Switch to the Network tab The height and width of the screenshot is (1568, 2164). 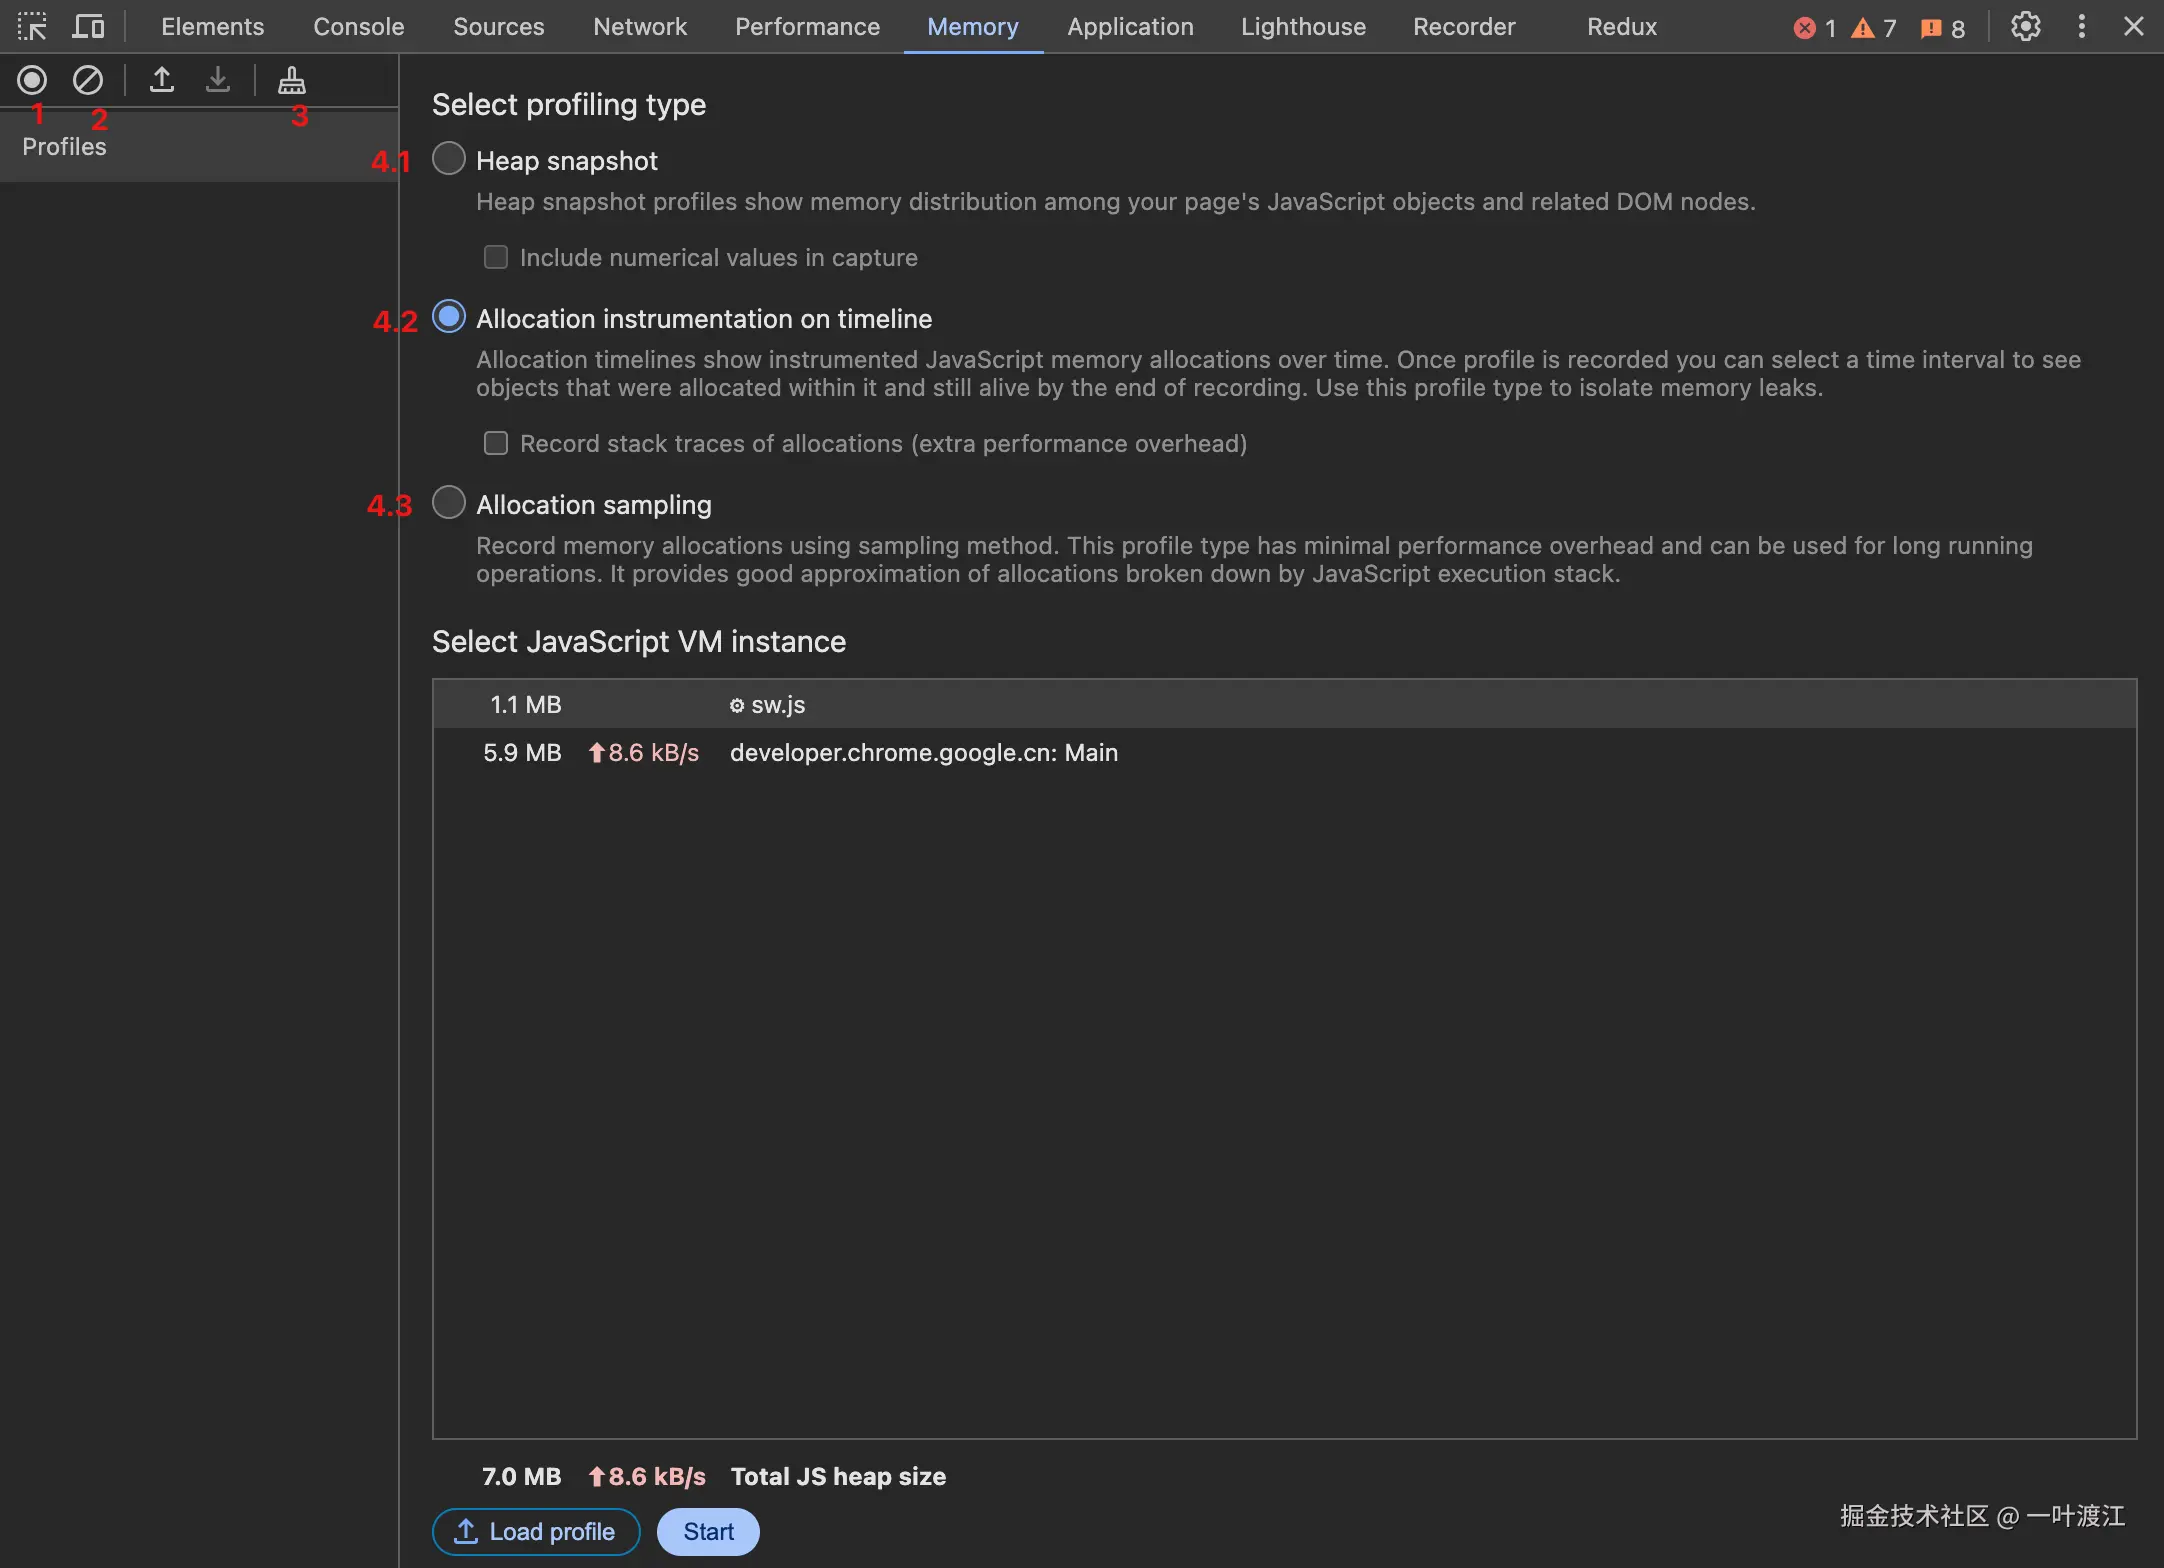click(x=640, y=27)
